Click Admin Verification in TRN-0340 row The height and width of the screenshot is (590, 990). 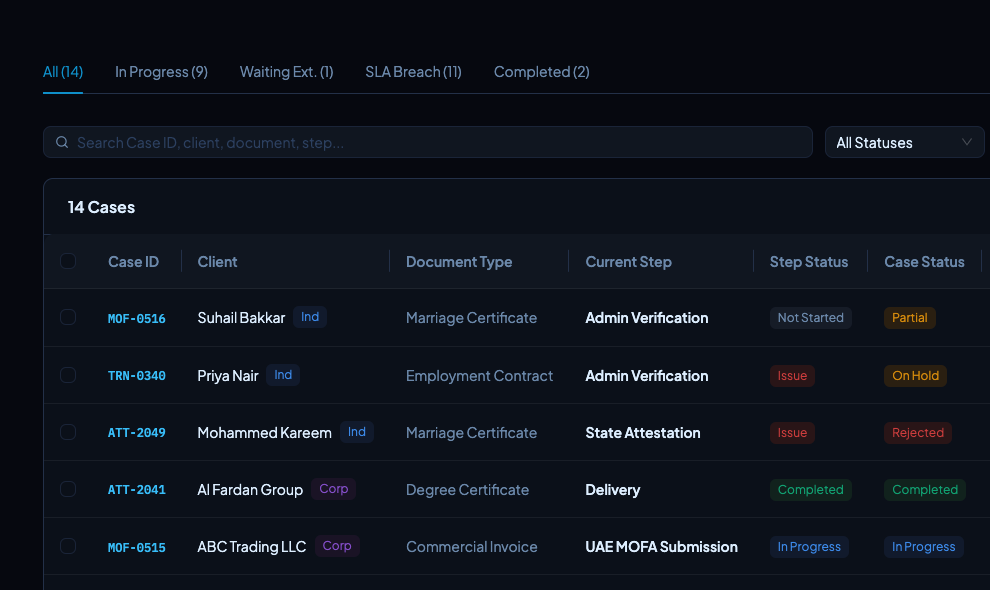coord(647,376)
